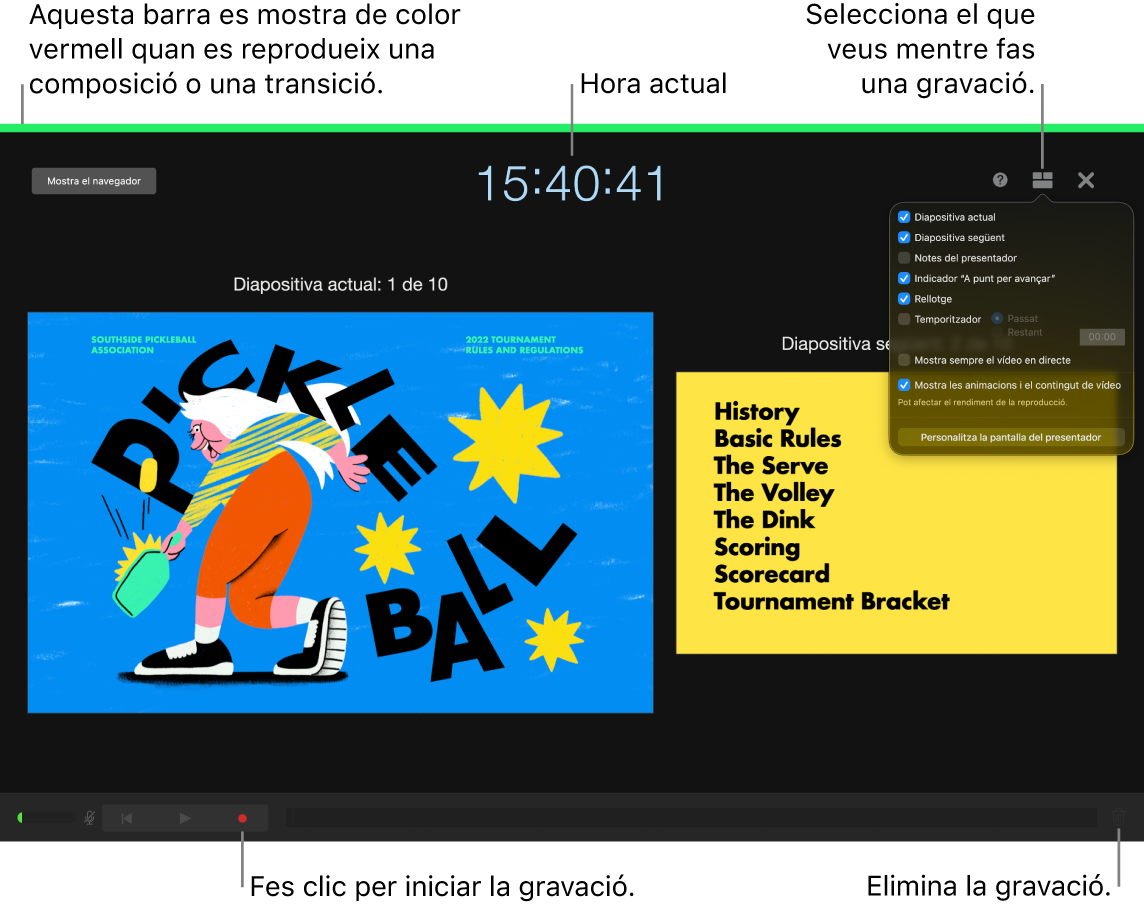Select the Passat radio button

coord(997,318)
